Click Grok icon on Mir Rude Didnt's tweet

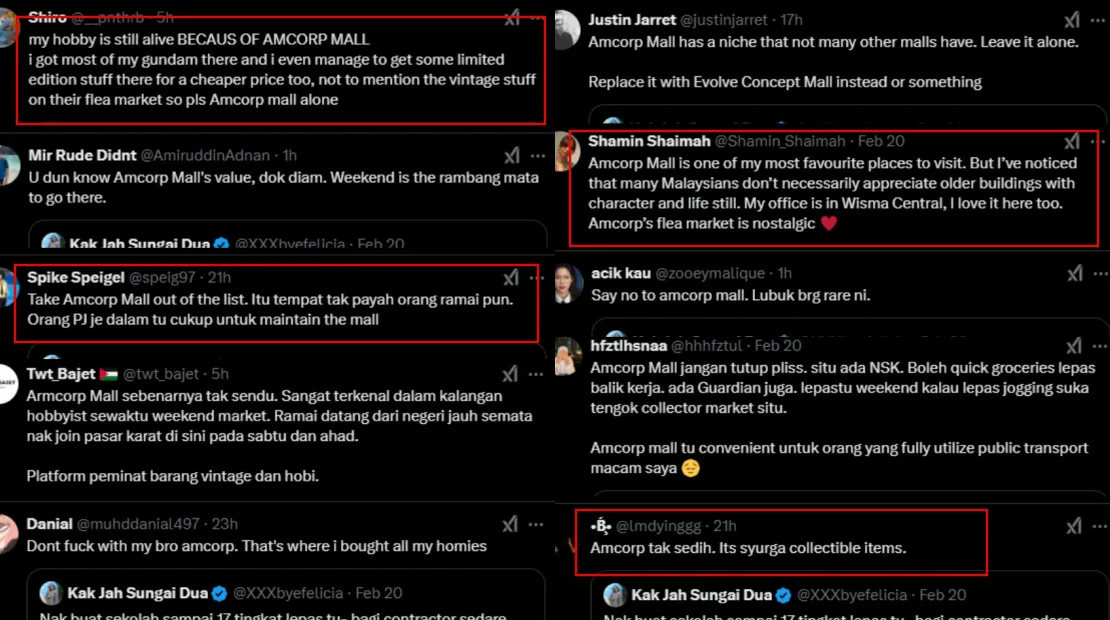click(x=511, y=155)
